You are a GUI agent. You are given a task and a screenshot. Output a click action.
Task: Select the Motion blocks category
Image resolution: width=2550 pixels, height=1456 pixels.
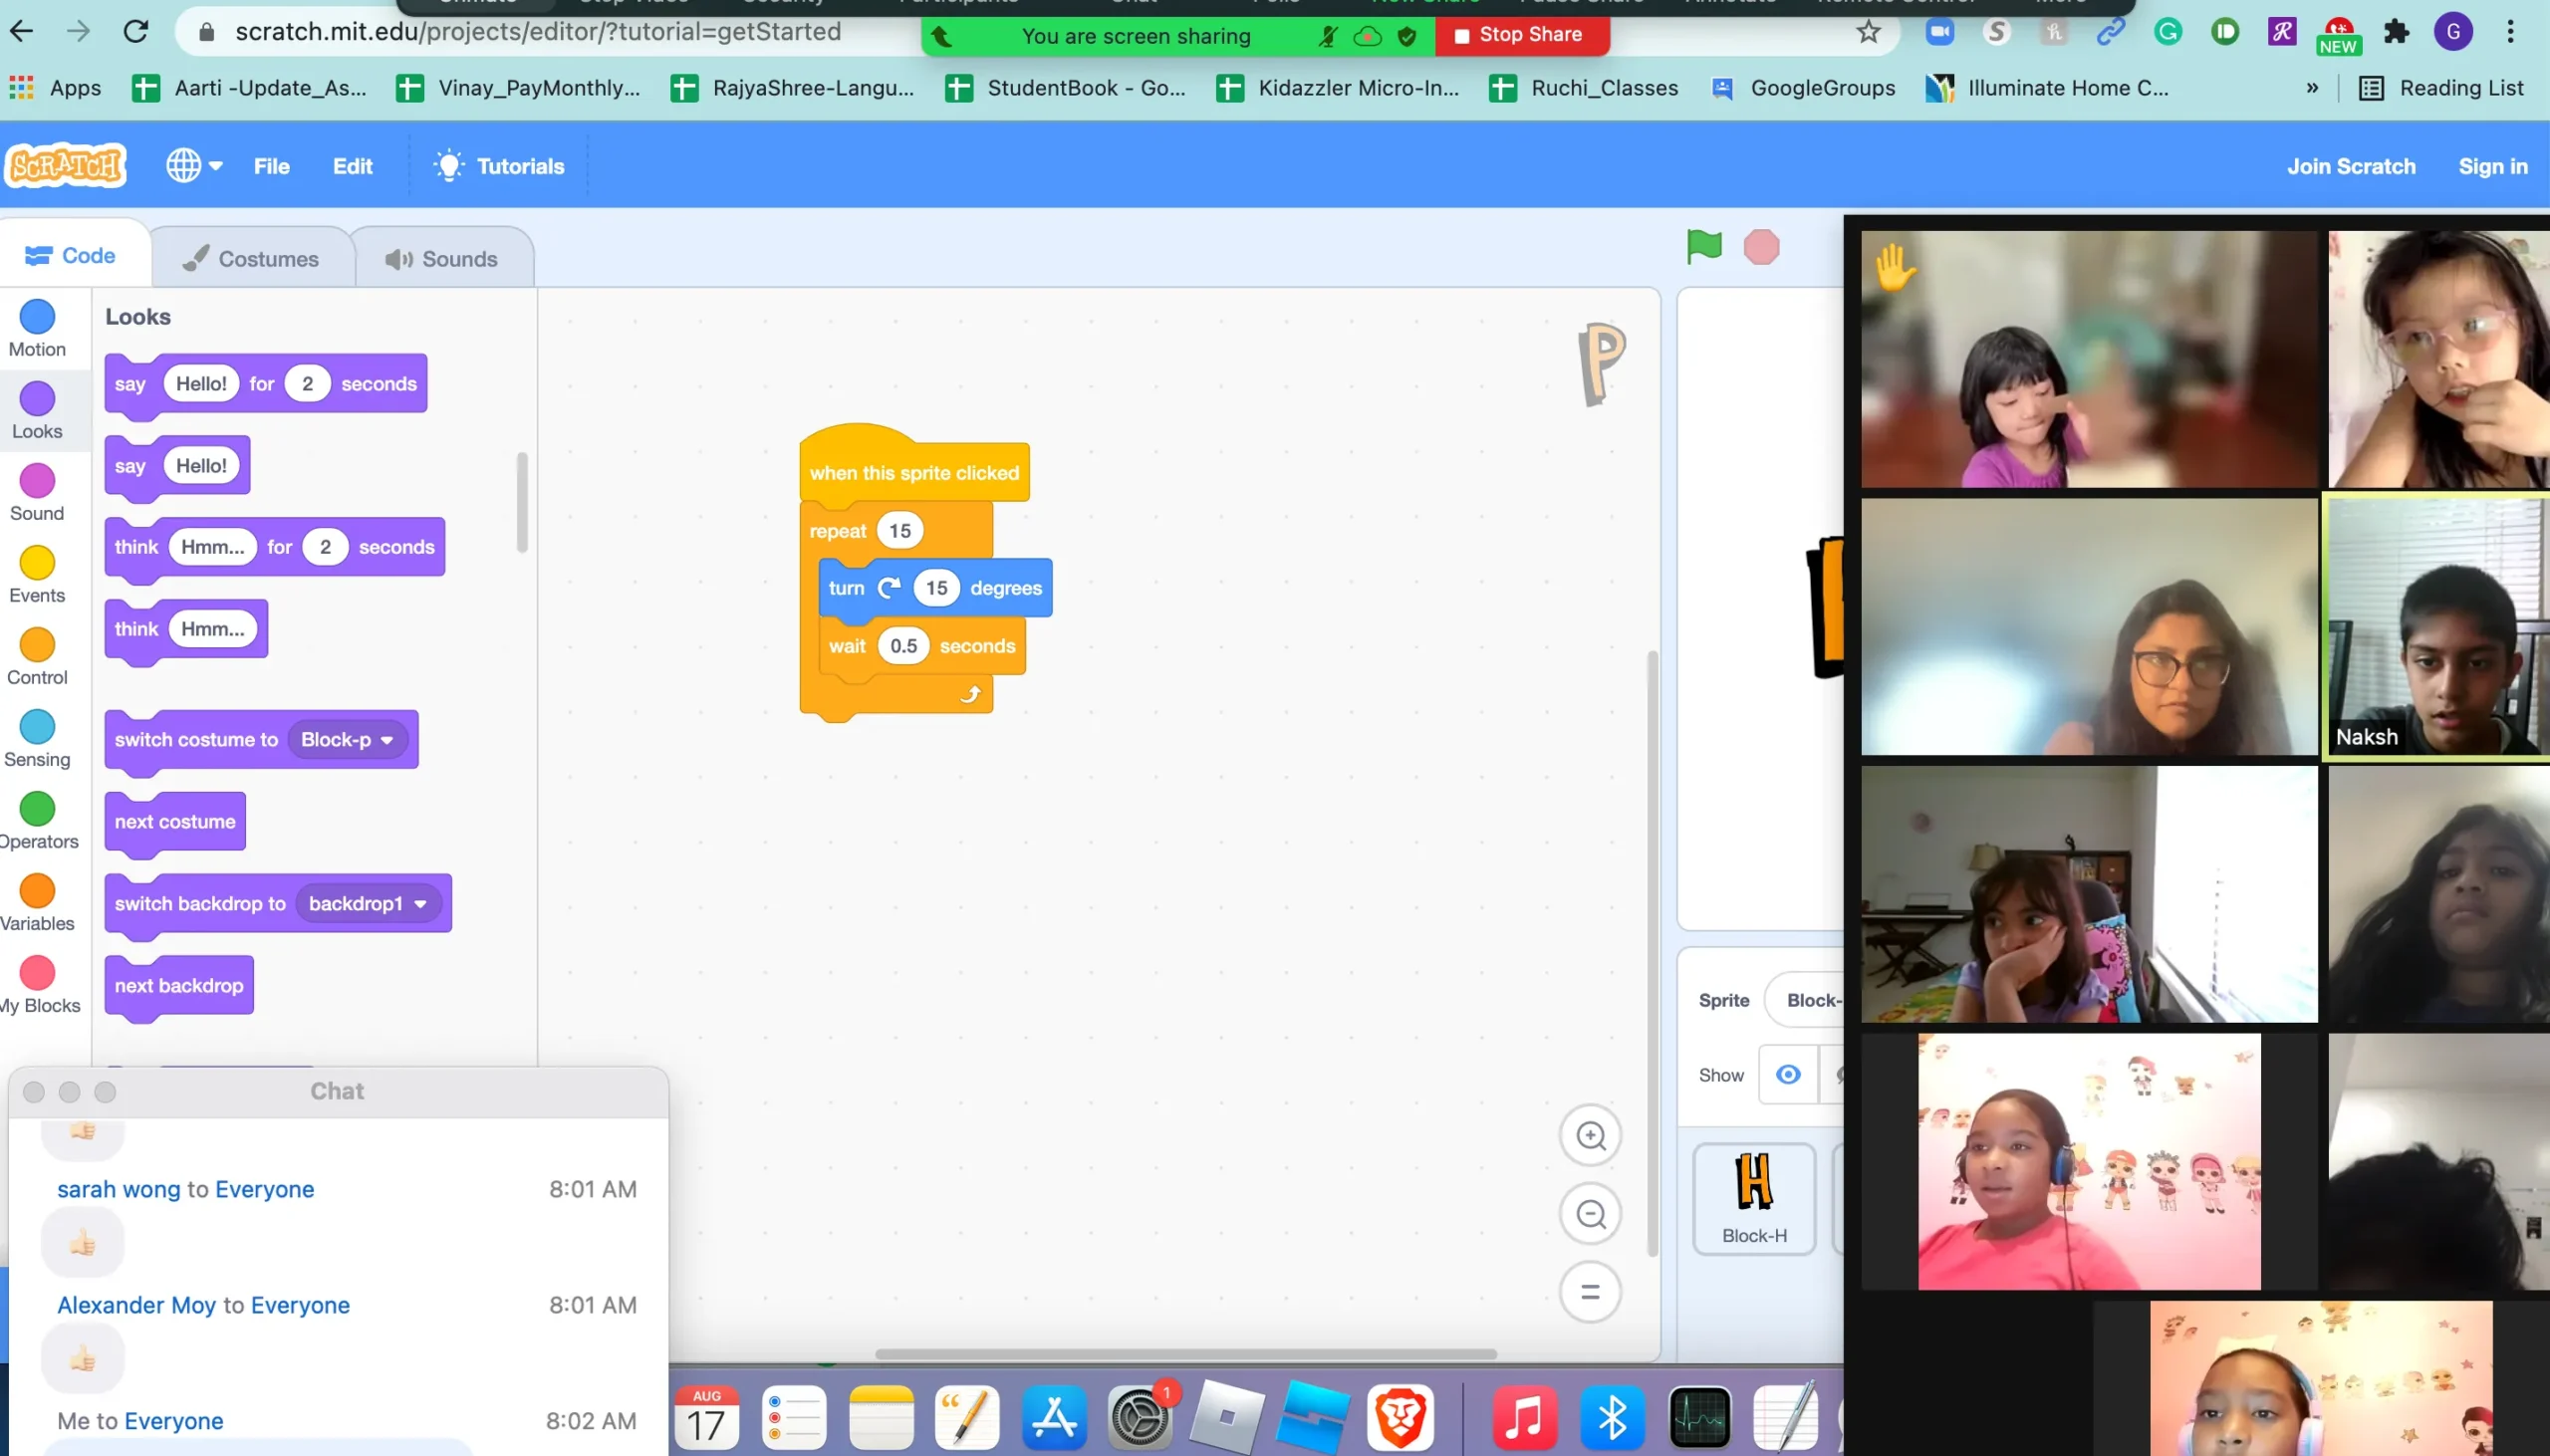click(x=37, y=329)
